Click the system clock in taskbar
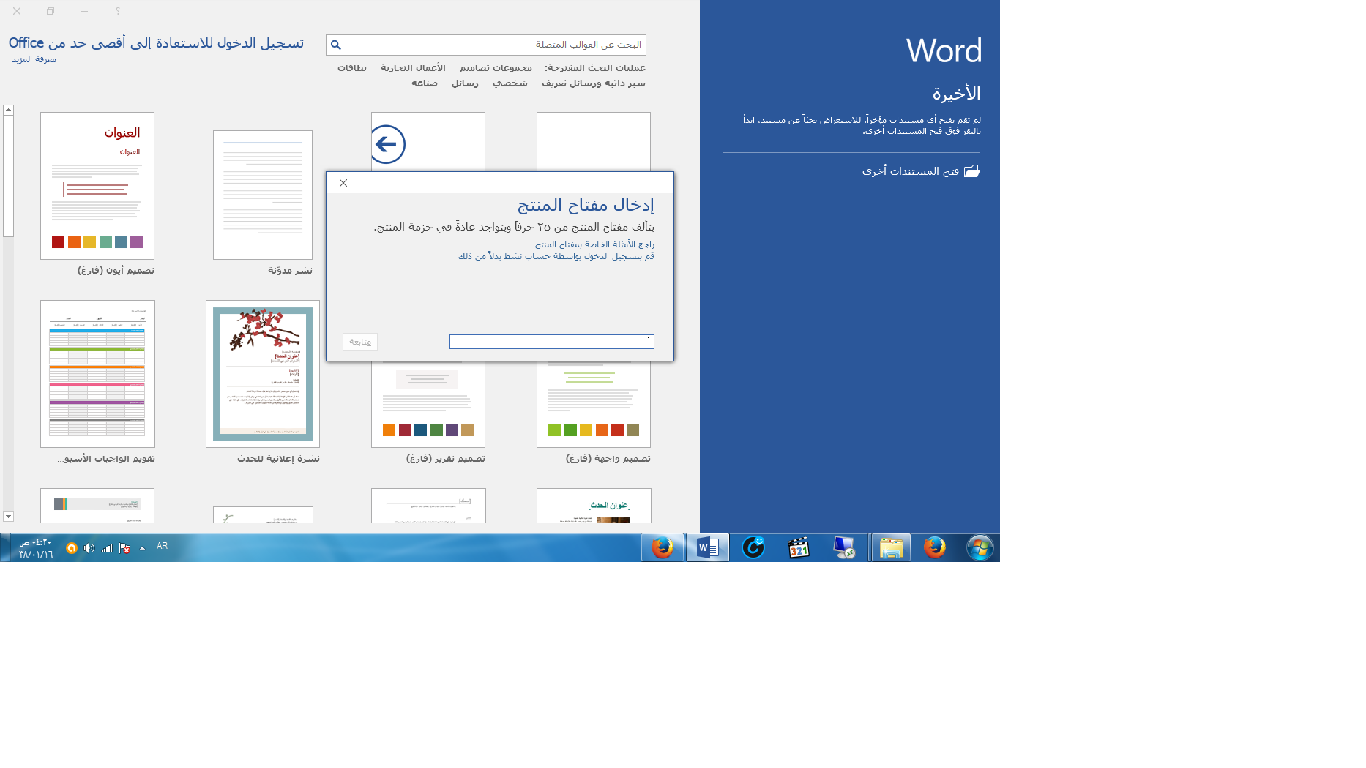The image size is (1366, 768). 36,548
